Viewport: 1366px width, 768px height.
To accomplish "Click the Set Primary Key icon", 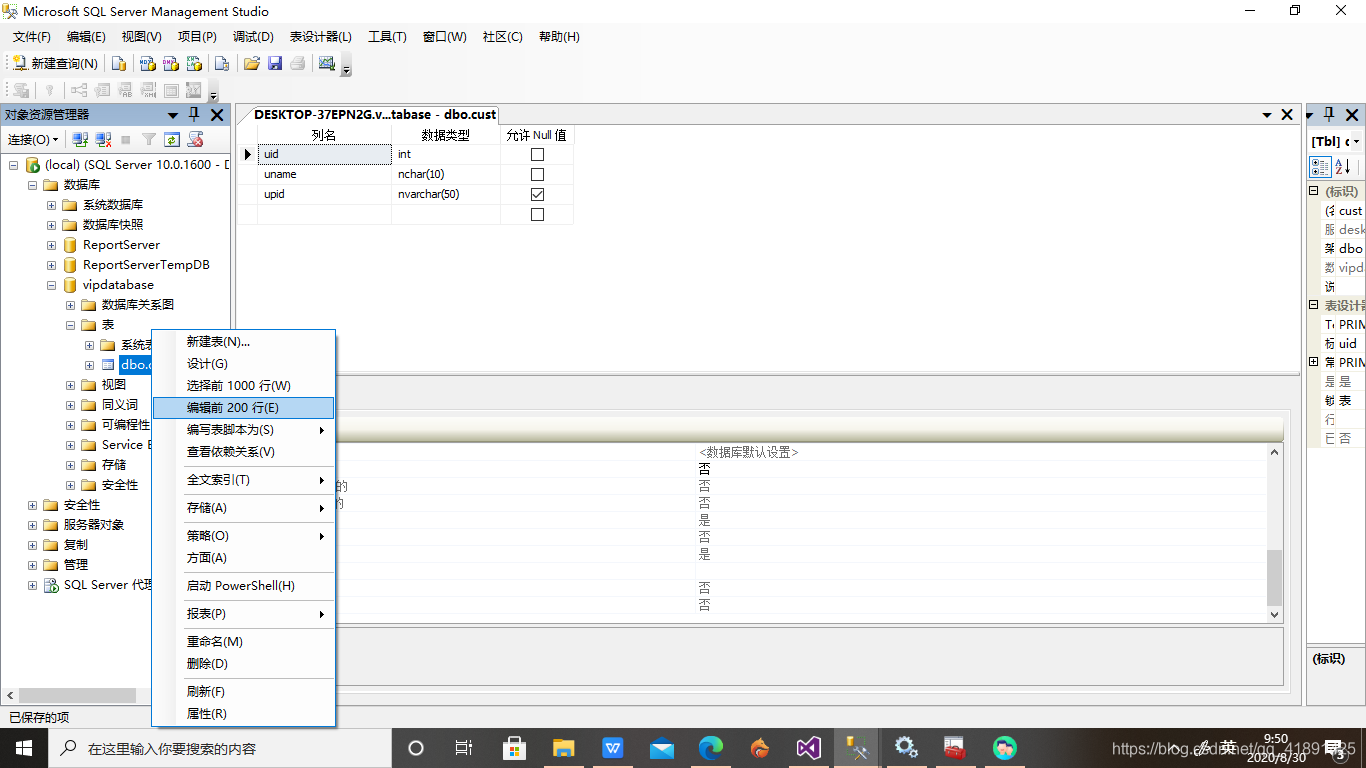I will coord(49,90).
